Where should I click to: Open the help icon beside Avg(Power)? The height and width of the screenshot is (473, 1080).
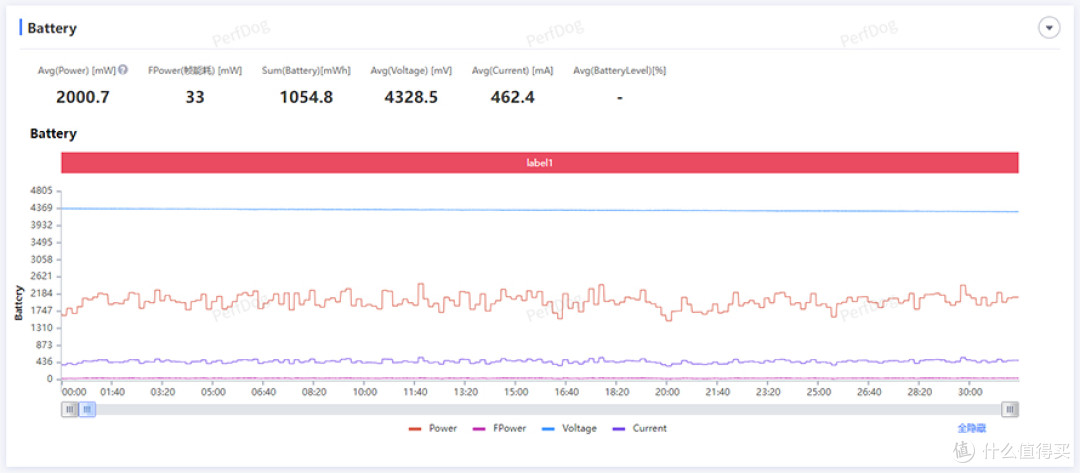[x=123, y=70]
